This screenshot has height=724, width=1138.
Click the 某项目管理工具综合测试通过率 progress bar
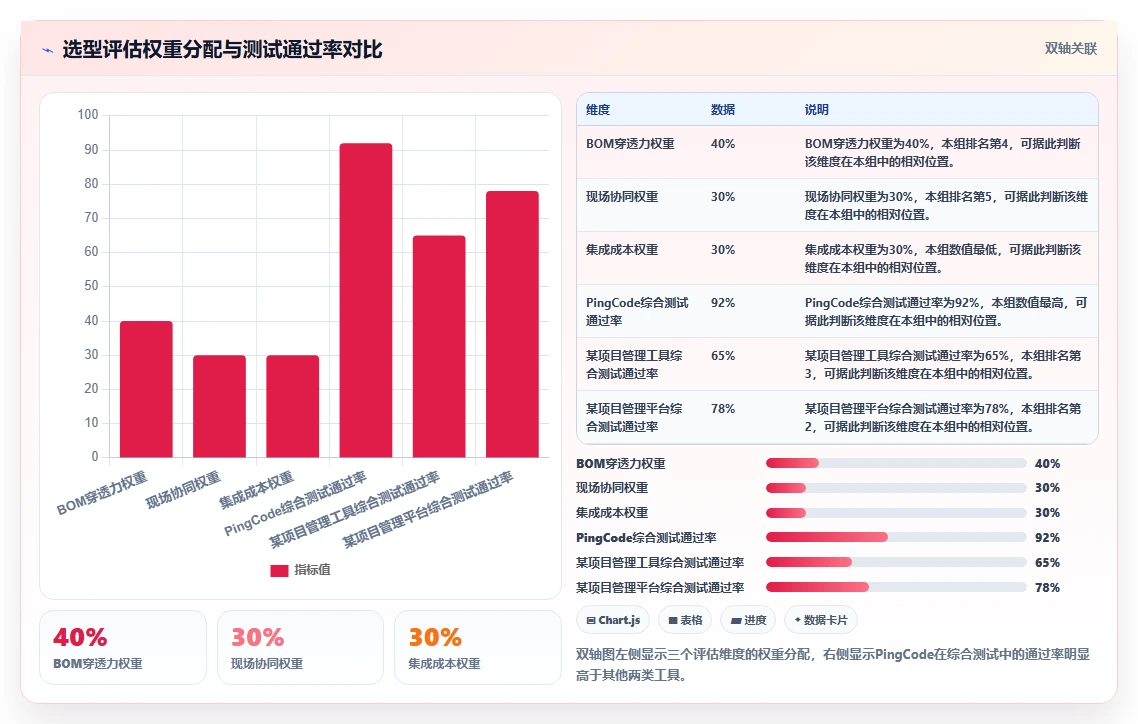pyautogui.click(x=896, y=562)
